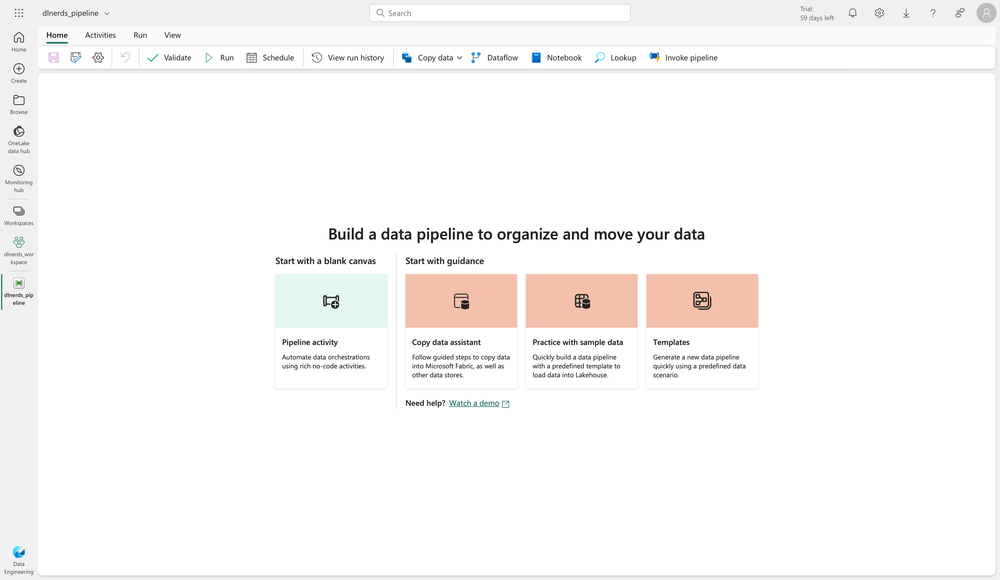This screenshot has width=1000, height=580.
Task: Click the Undo icon in the toolbar
Action: pos(123,57)
